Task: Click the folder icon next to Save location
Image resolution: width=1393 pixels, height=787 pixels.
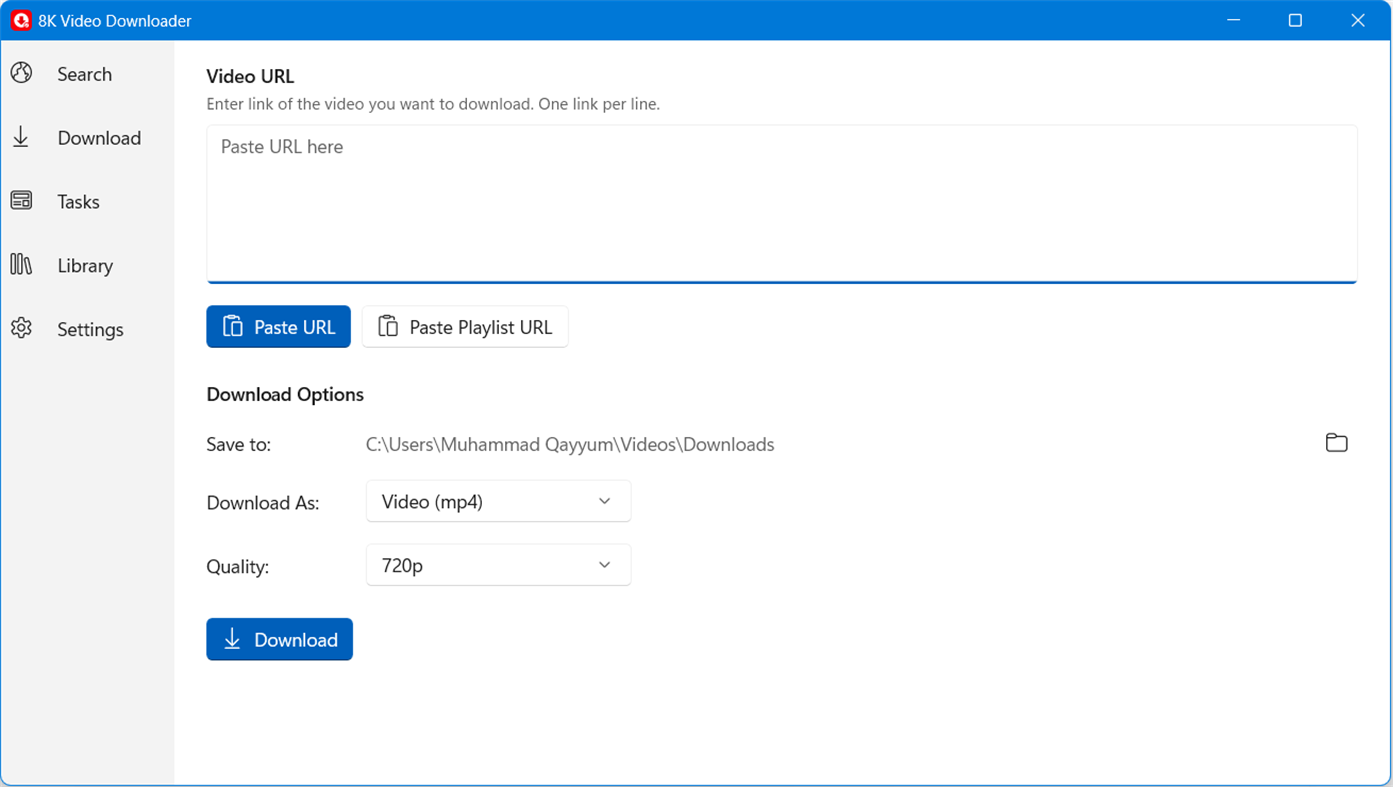Action: 1337,443
